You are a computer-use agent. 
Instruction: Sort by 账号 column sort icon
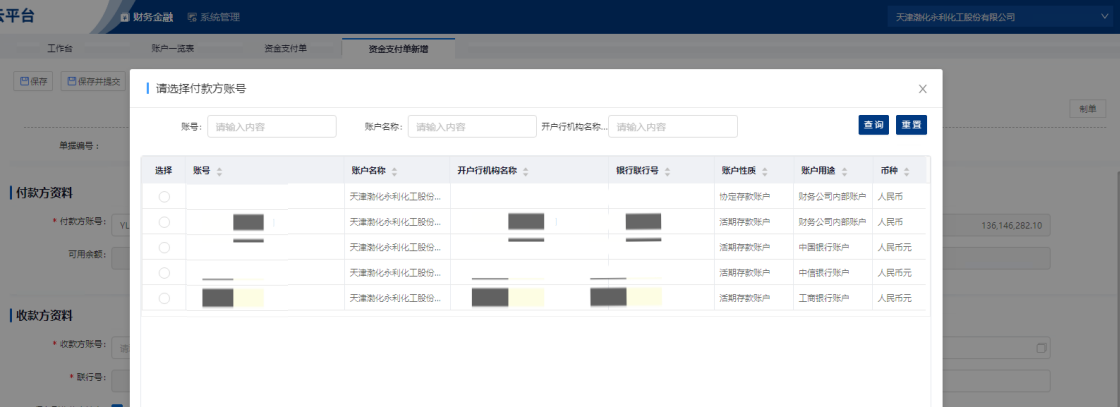click(x=219, y=171)
